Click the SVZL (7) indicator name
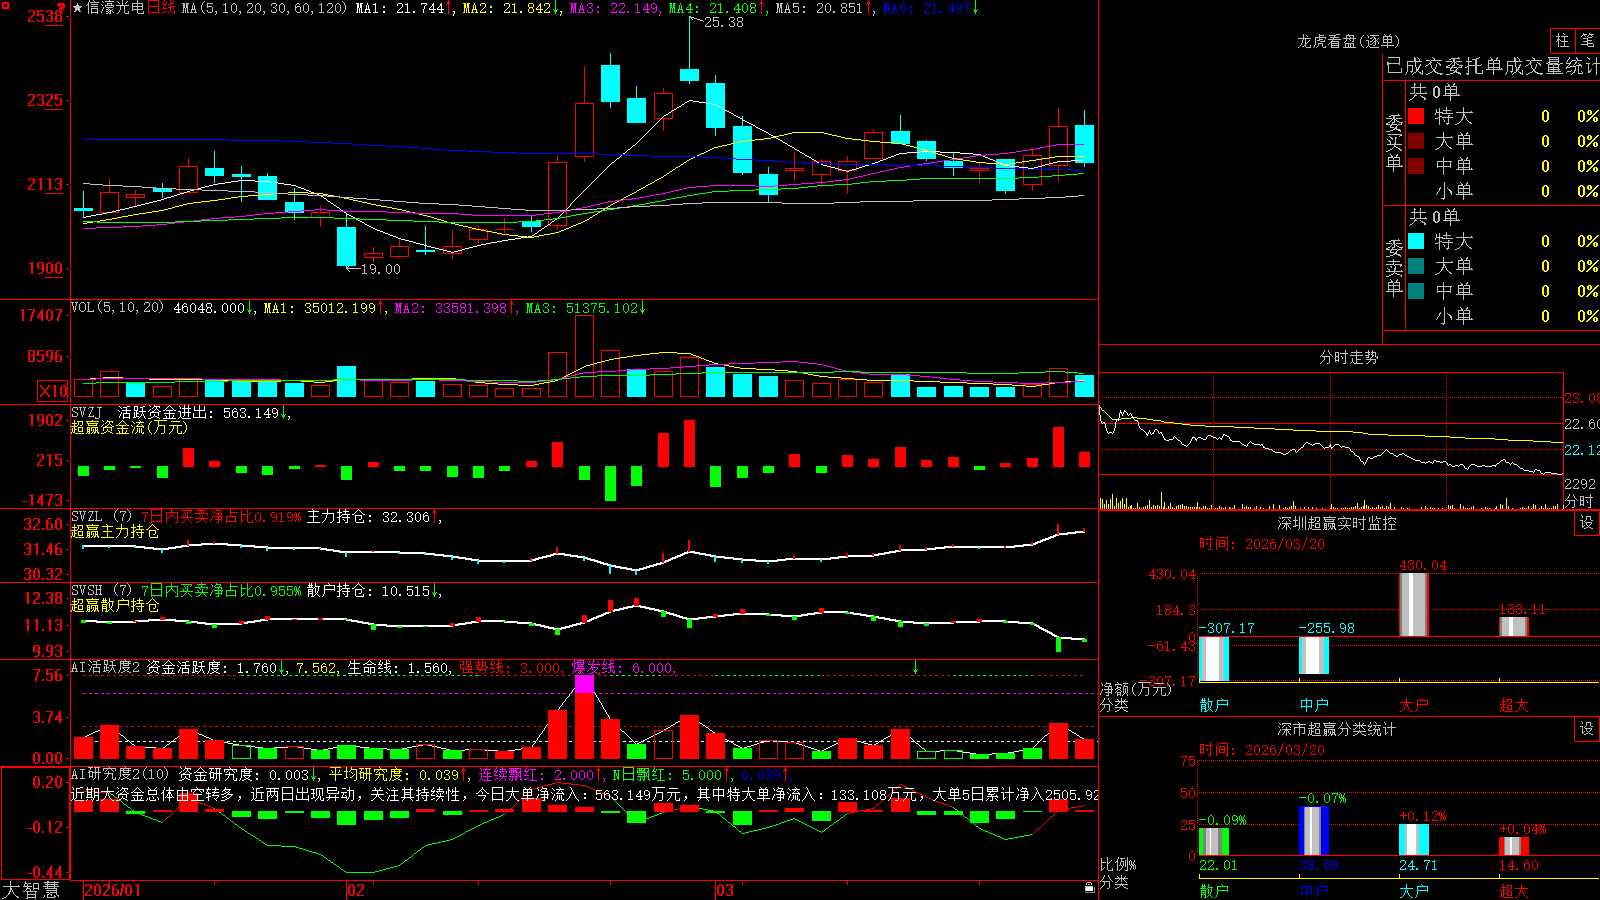 pyautogui.click(x=101, y=517)
